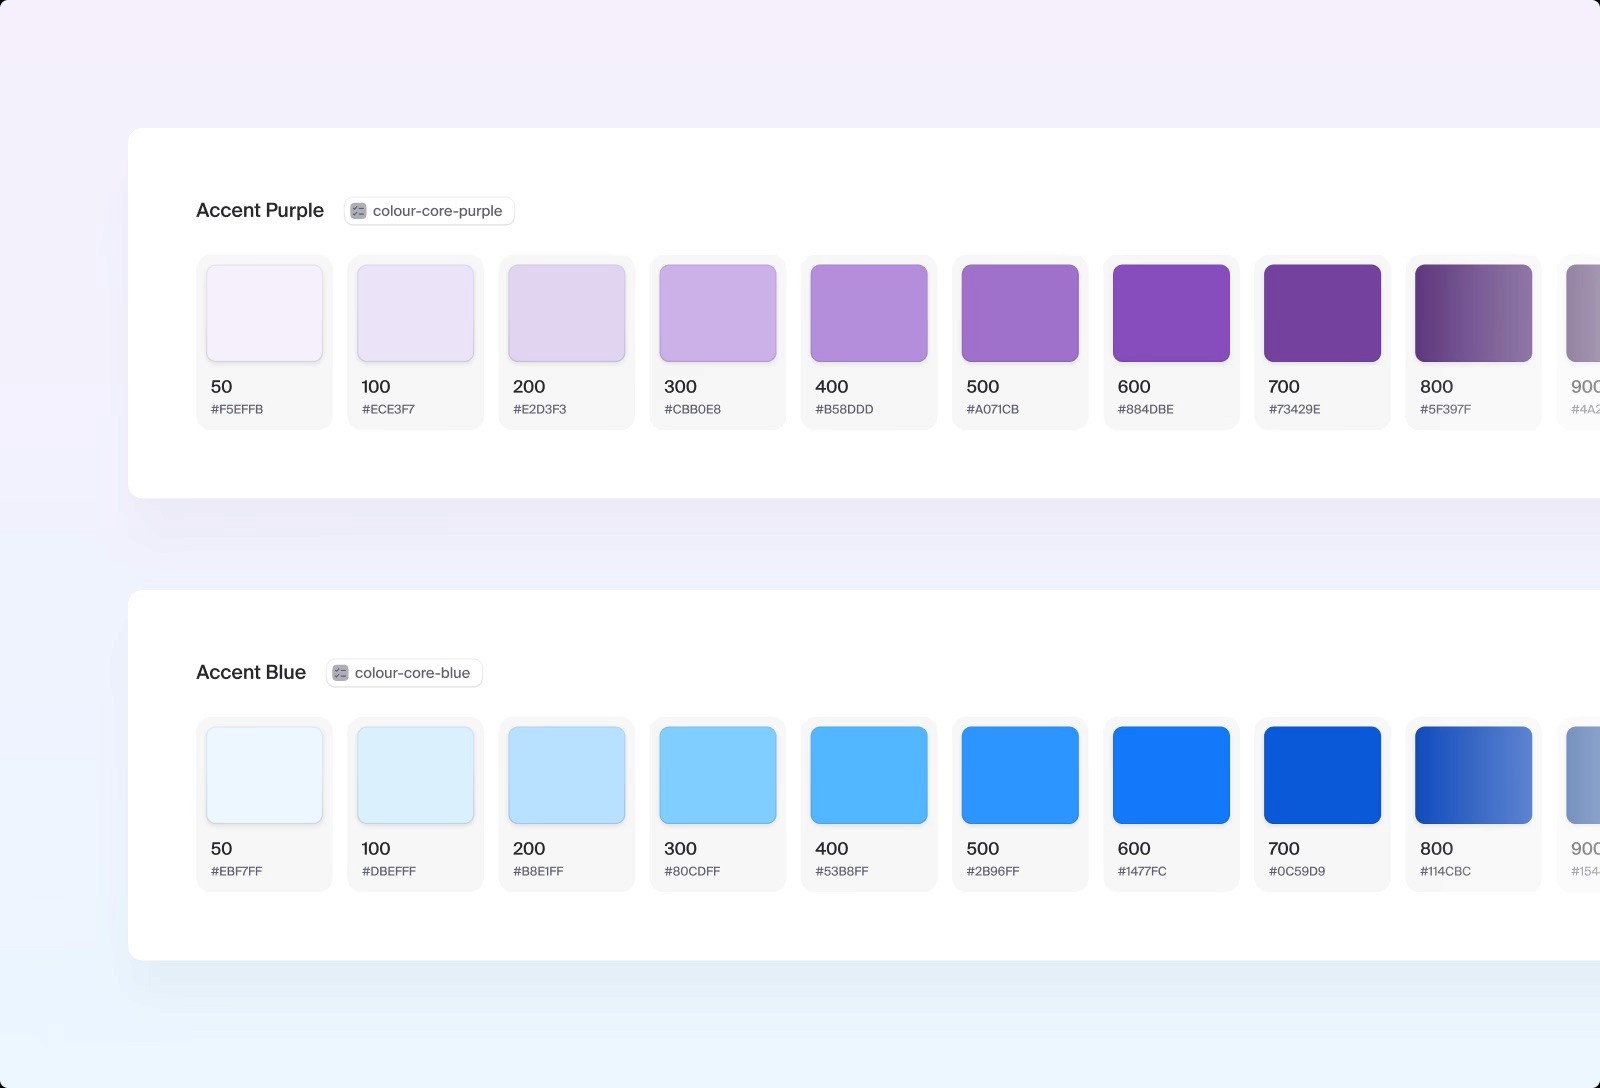This screenshot has width=1600, height=1088.
Task: Pick the purple 200 swatch #E2D3F3
Action: coord(567,313)
